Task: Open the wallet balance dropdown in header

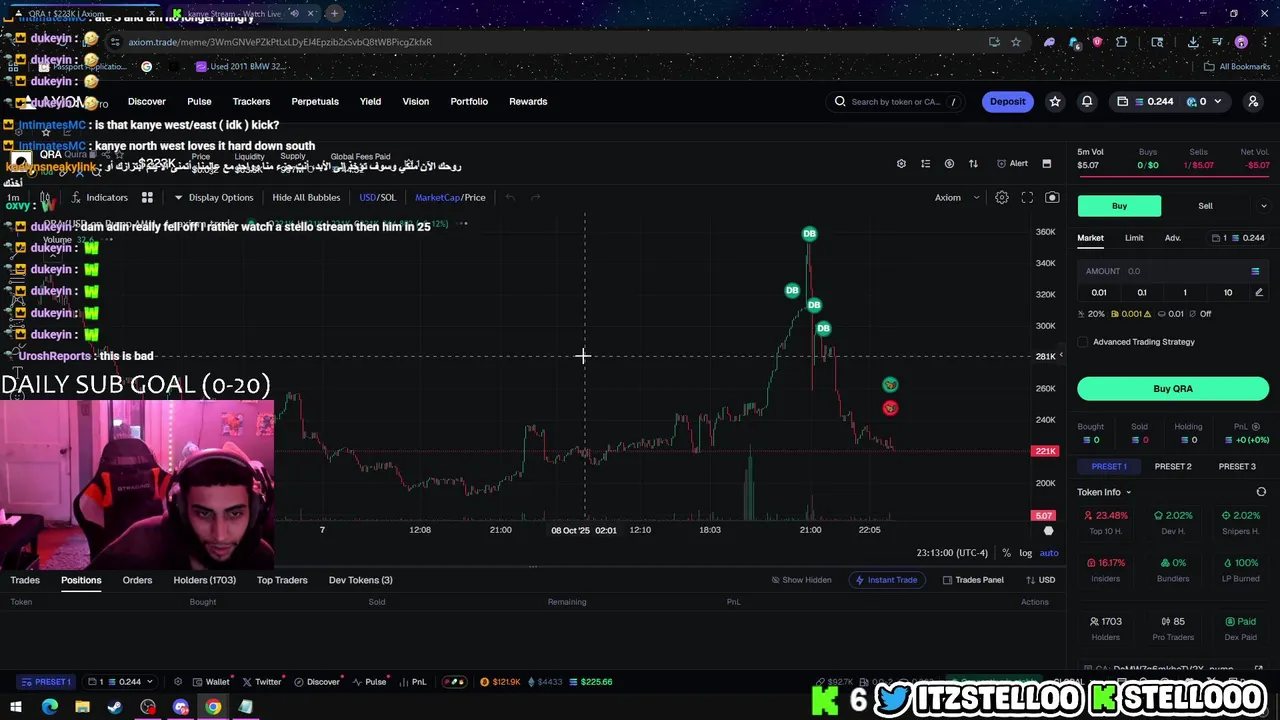Action: click(1170, 101)
